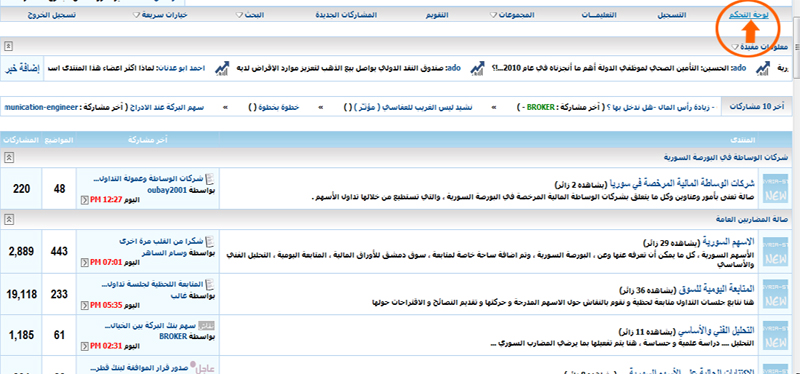This screenshot has height=374, width=800.
Task: Open the category title "شركات الوساطة في البورصة السورية"
Action: coord(726,158)
